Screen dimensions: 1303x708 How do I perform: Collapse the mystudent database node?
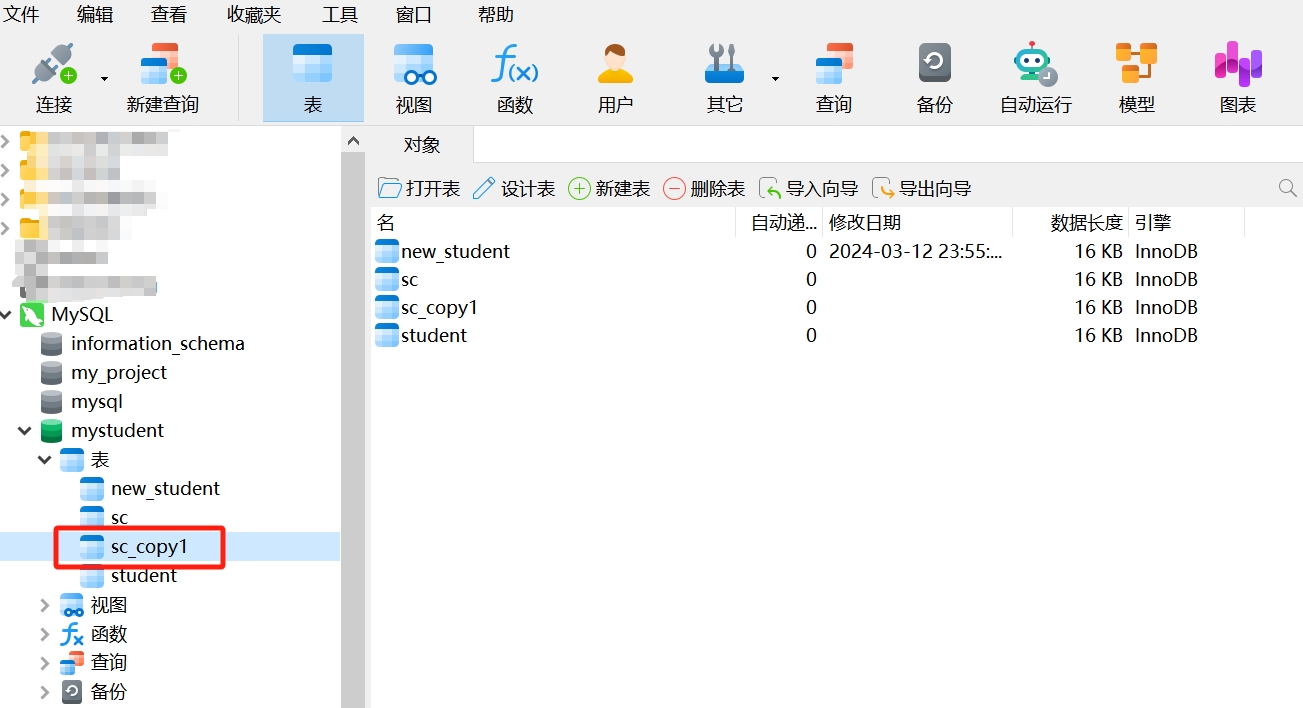(x=25, y=431)
